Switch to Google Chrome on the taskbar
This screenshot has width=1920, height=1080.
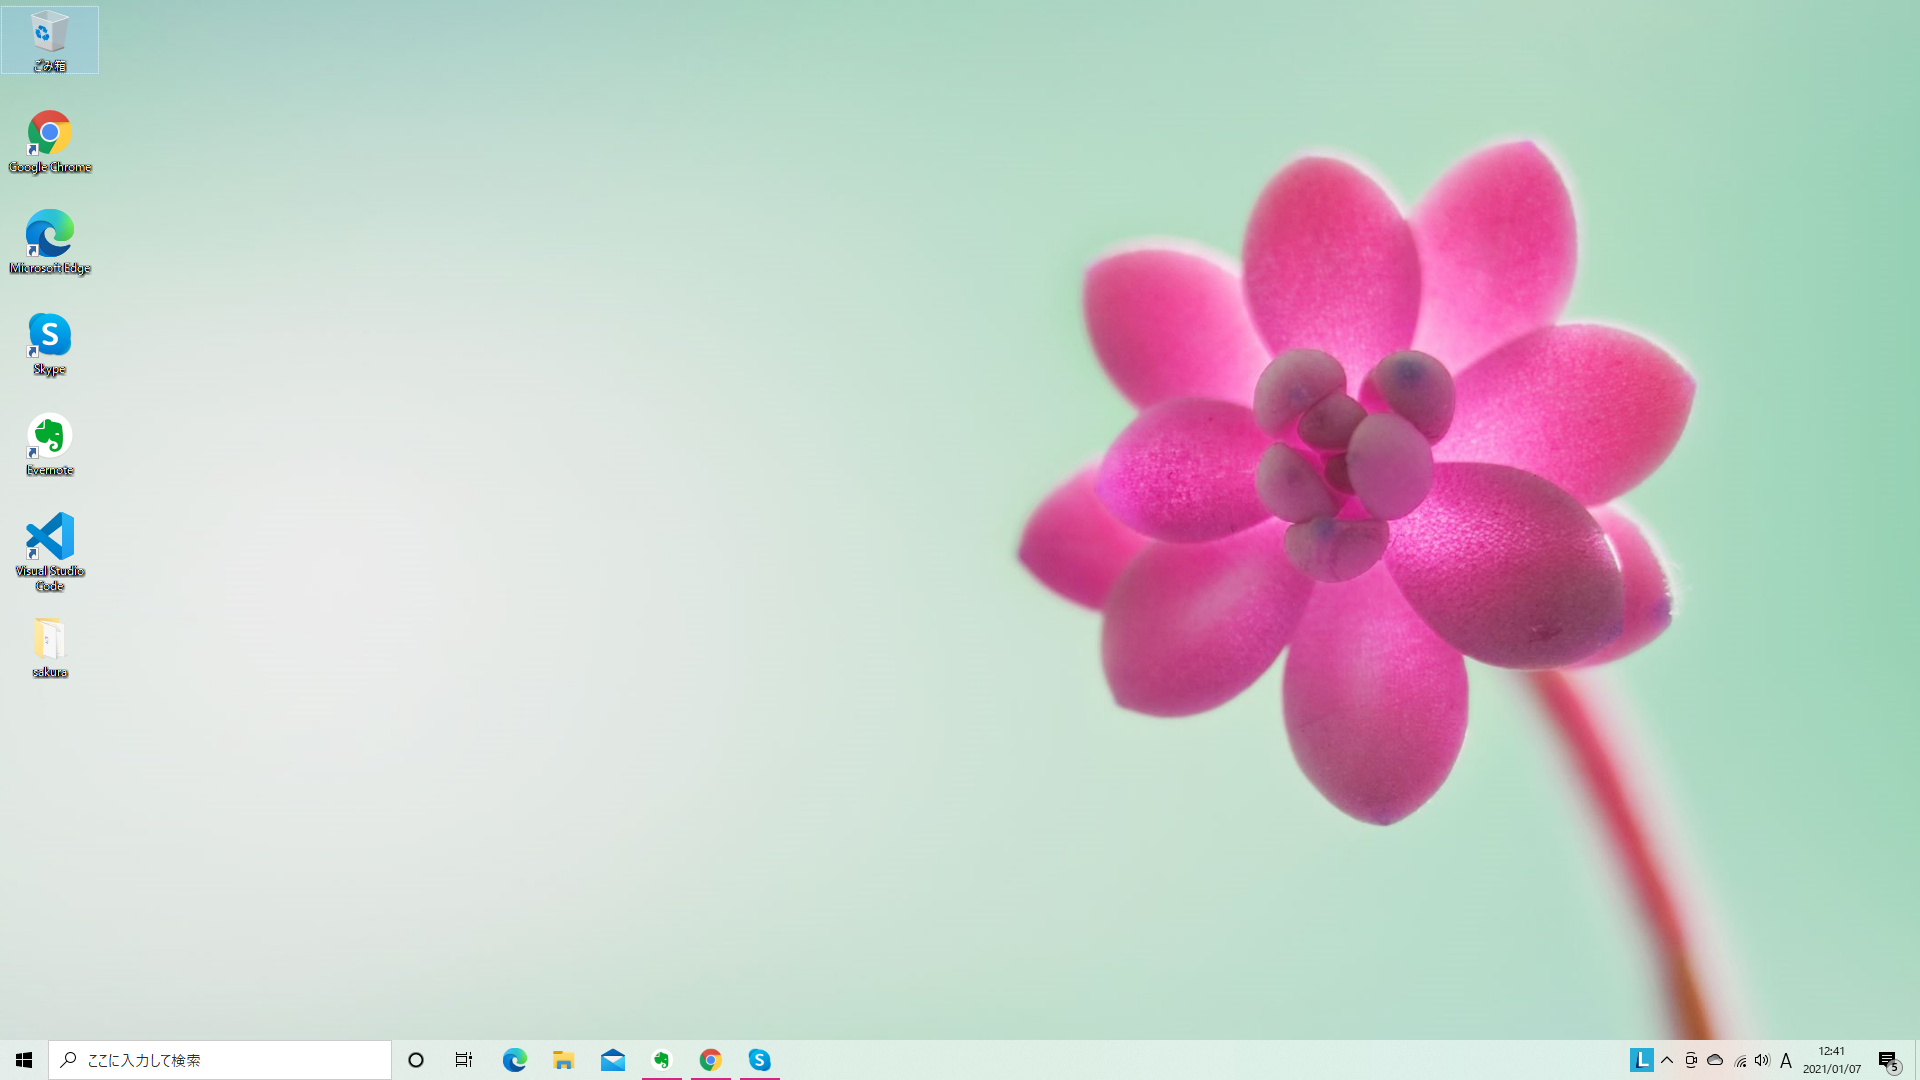tap(710, 1060)
